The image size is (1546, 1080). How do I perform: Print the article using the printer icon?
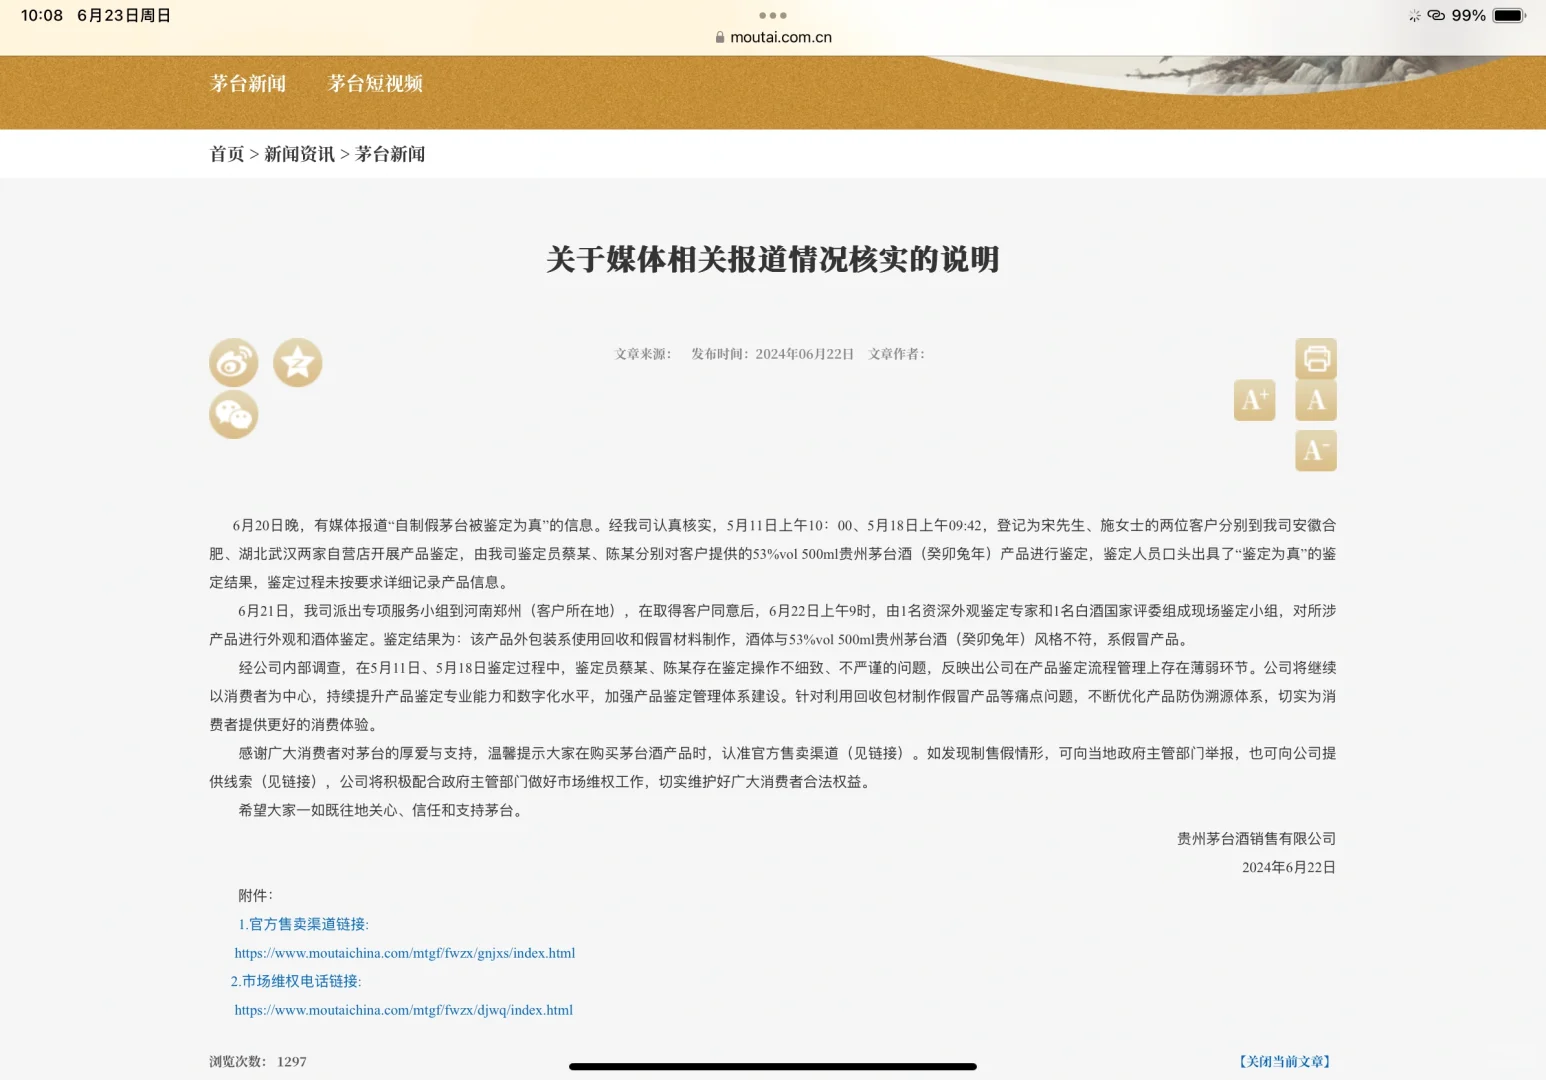1315,358
